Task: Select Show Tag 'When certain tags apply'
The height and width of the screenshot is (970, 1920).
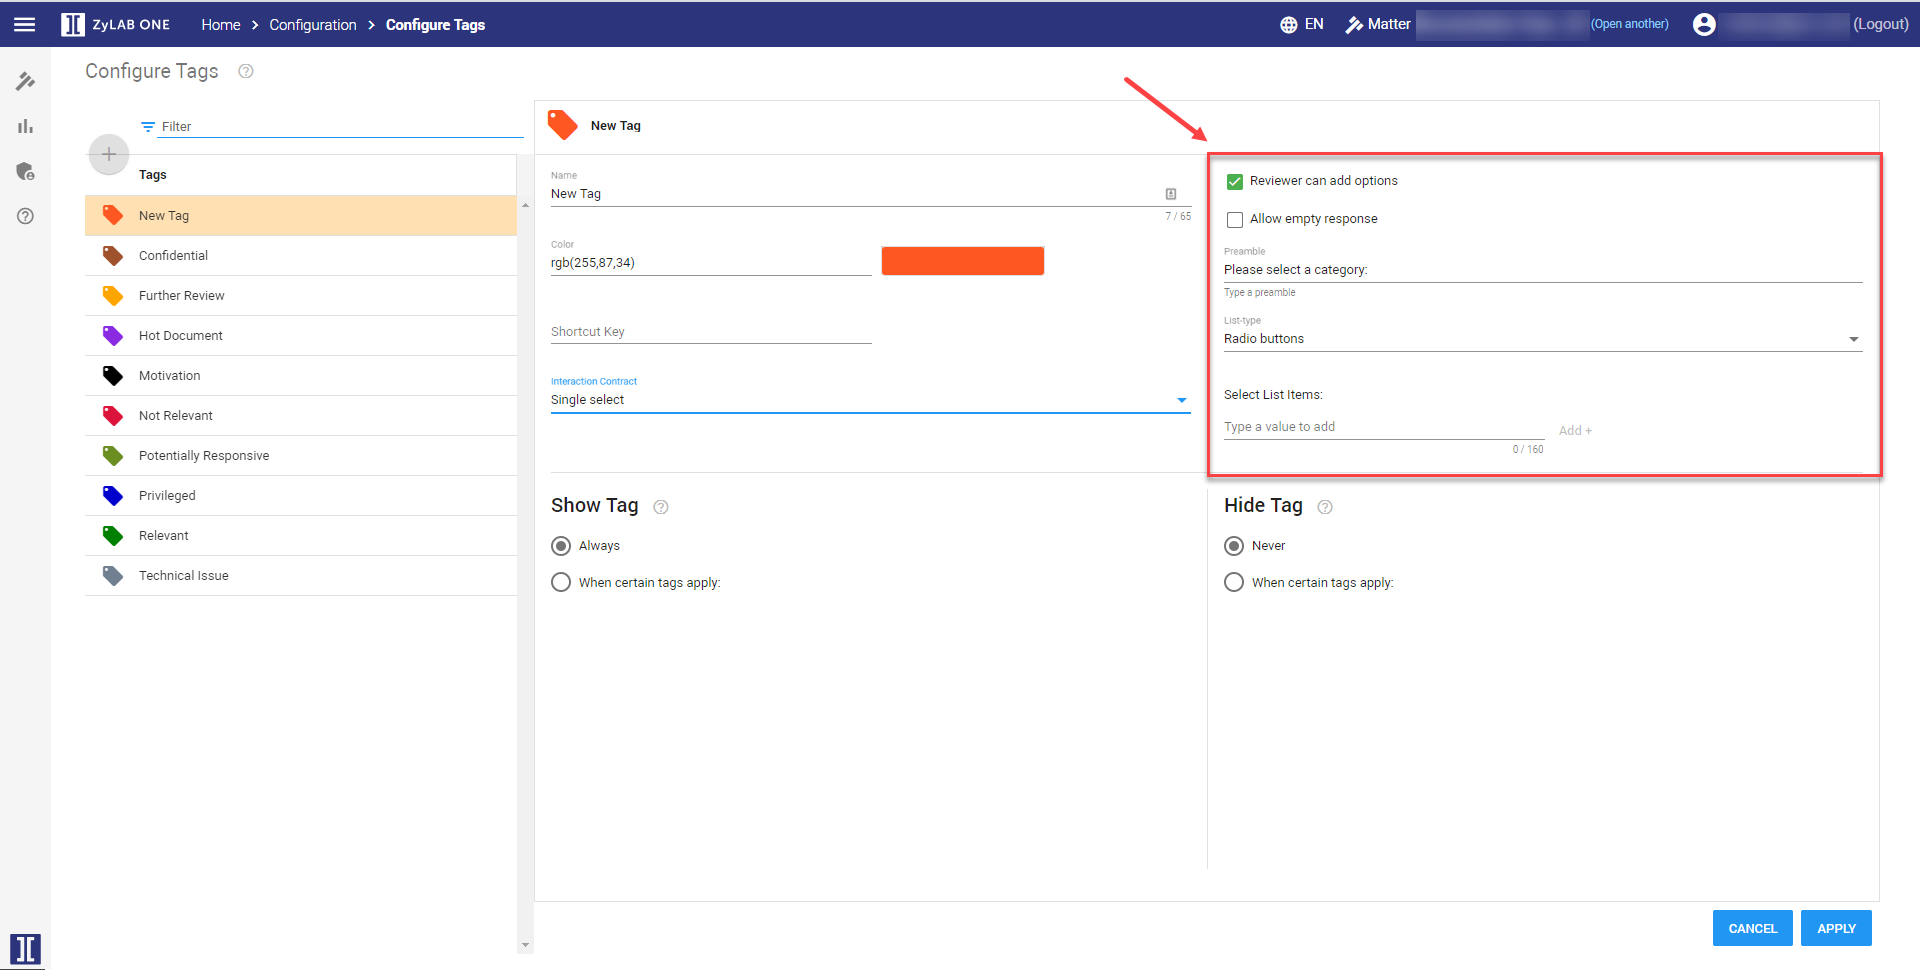Action: (561, 582)
